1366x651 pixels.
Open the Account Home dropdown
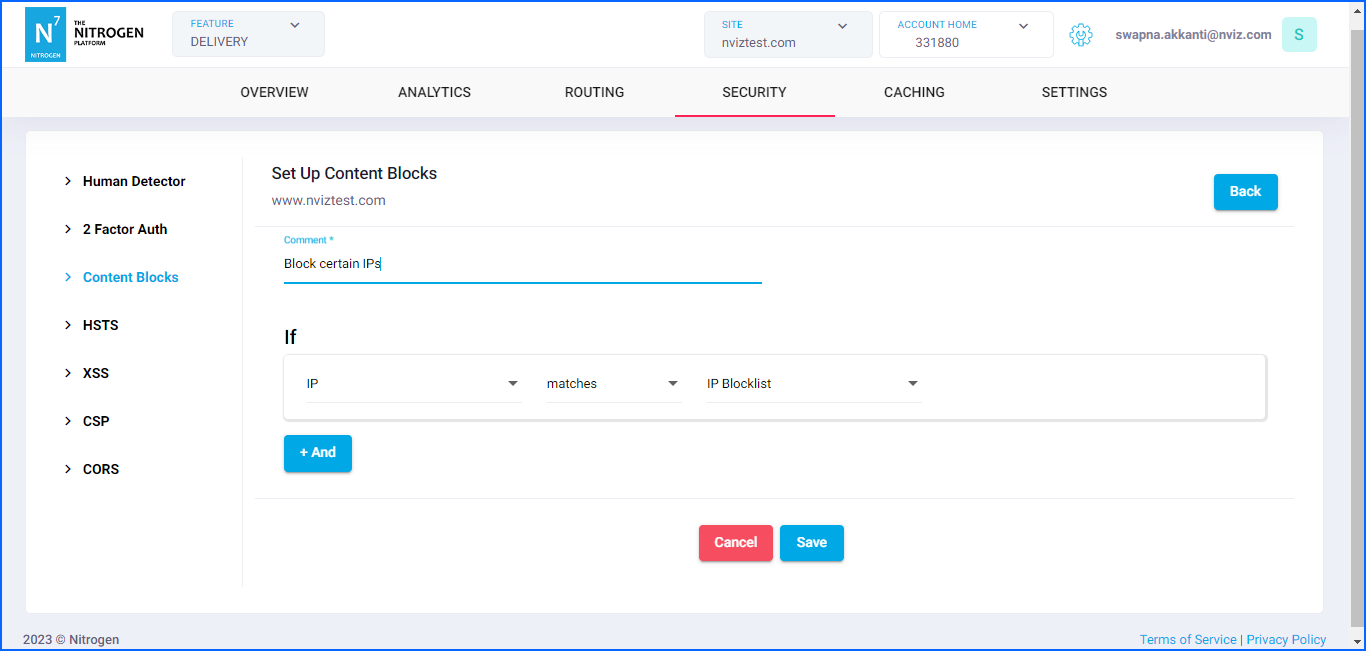tap(965, 34)
